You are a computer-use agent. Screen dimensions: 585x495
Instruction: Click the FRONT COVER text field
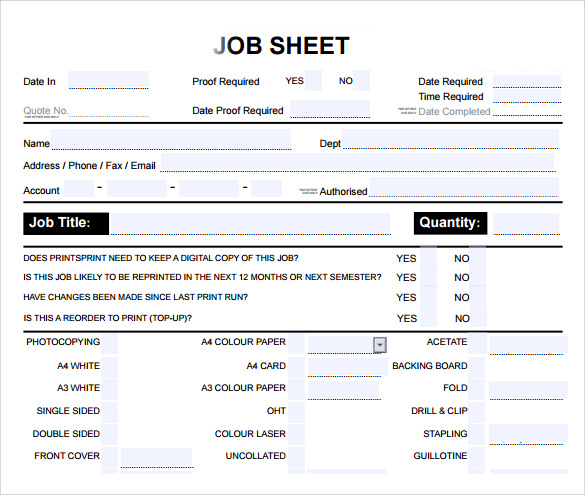coord(157,458)
